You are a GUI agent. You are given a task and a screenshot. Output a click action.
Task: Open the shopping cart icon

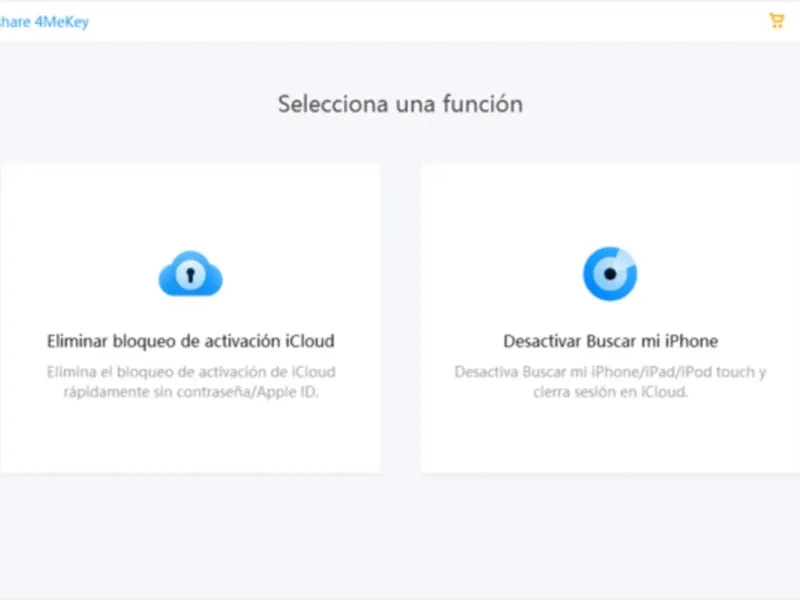(x=777, y=21)
